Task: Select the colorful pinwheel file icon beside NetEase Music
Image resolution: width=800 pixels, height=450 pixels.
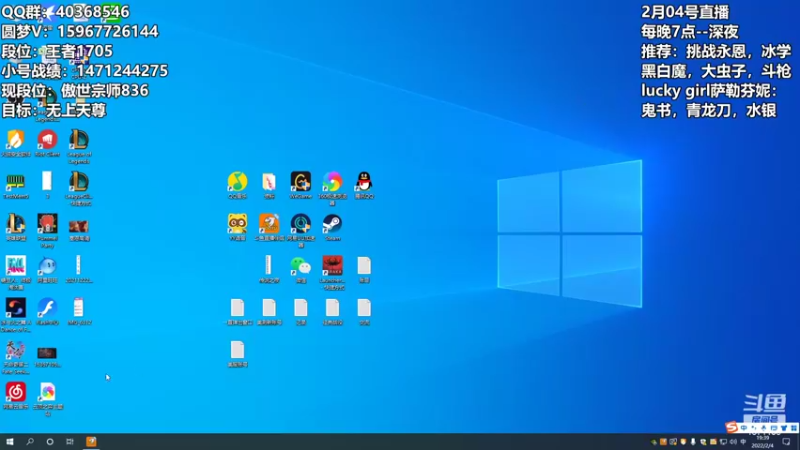Action: [x=47, y=392]
